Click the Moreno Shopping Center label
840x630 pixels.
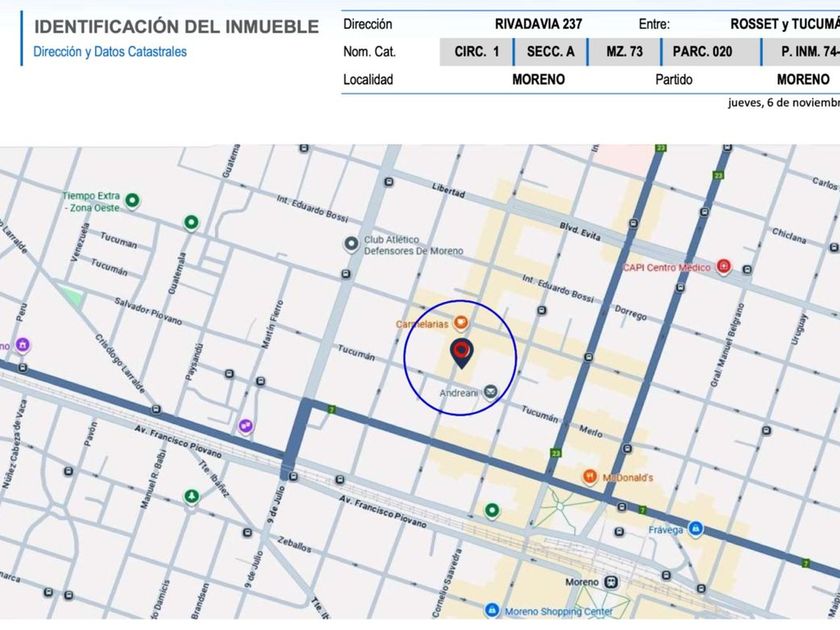click(x=558, y=611)
